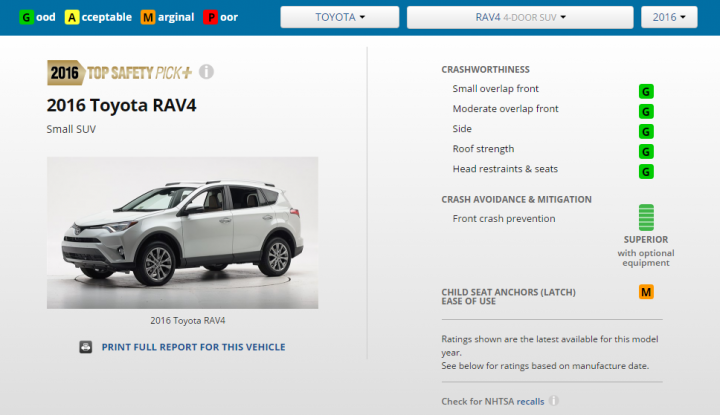
Task: Click the red P Poor legend icon
Action: point(211,17)
